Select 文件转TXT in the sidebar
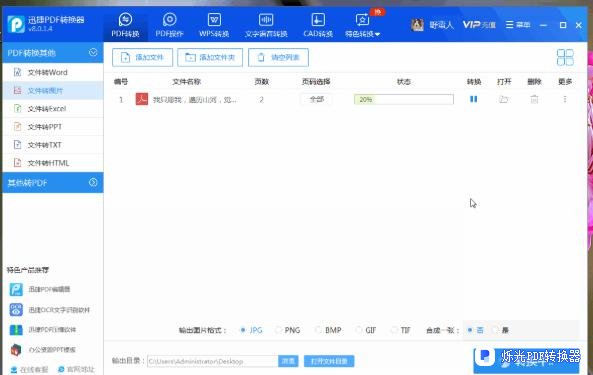 pos(53,145)
